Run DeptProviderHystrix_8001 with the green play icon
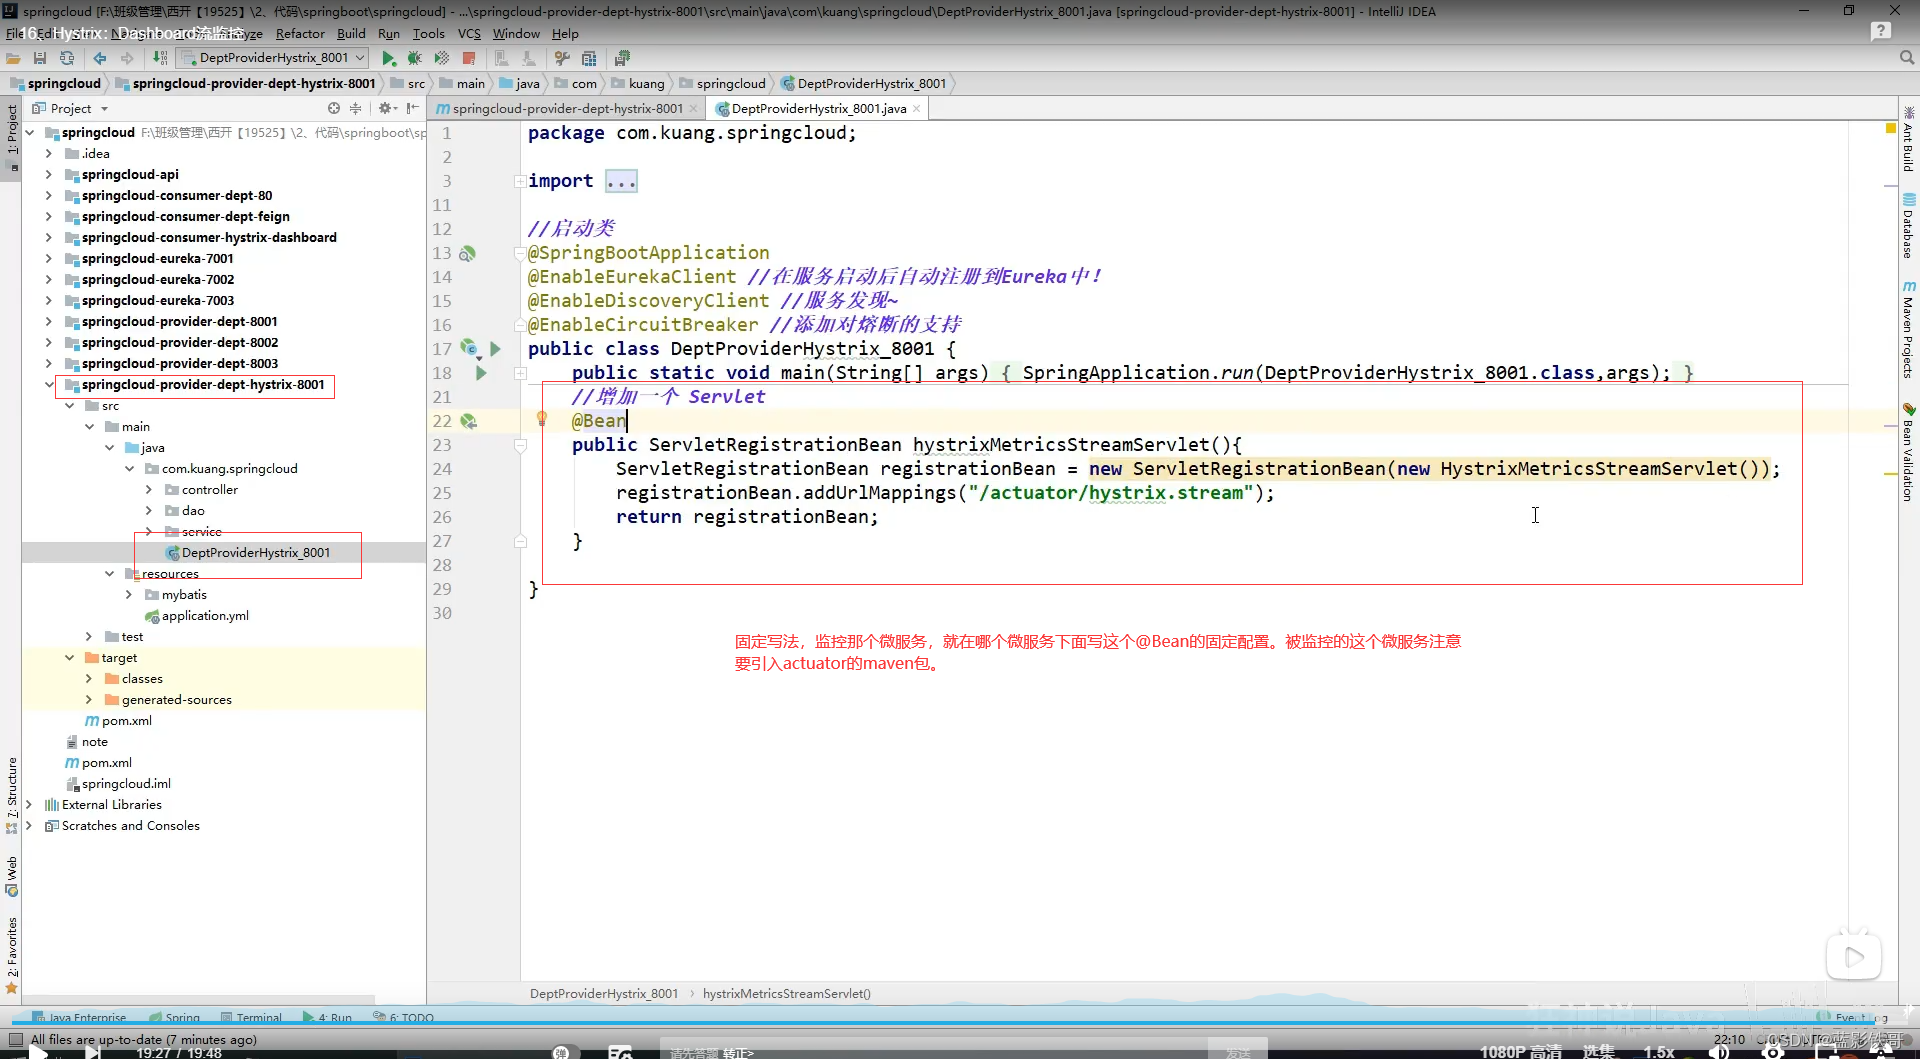This screenshot has height=1059, width=1920. point(389,58)
